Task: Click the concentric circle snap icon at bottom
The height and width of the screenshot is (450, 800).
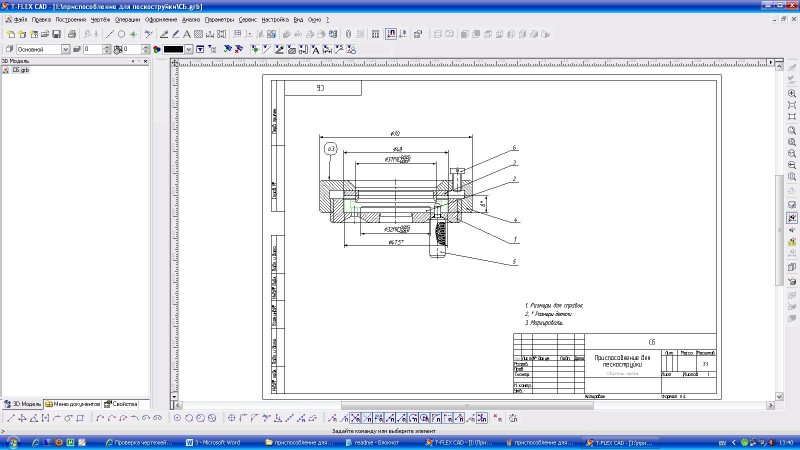Action: (x=177, y=418)
